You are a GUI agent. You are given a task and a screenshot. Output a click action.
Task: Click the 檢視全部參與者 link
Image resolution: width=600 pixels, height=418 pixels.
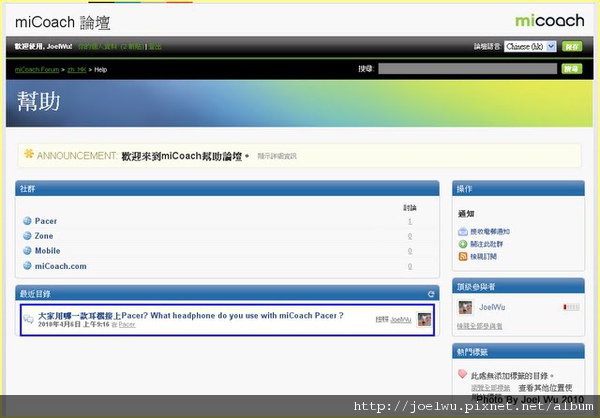[x=479, y=326]
